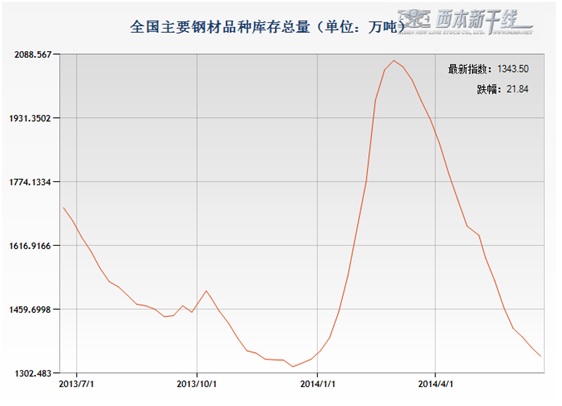The height and width of the screenshot is (406, 562).
Task: Click the 最新指数 1343.50 readout
Action: click(488, 69)
